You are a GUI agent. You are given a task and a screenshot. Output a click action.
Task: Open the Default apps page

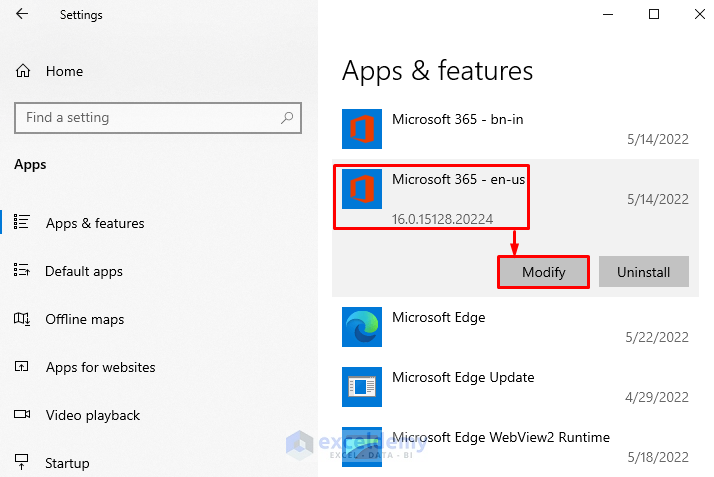tap(84, 271)
